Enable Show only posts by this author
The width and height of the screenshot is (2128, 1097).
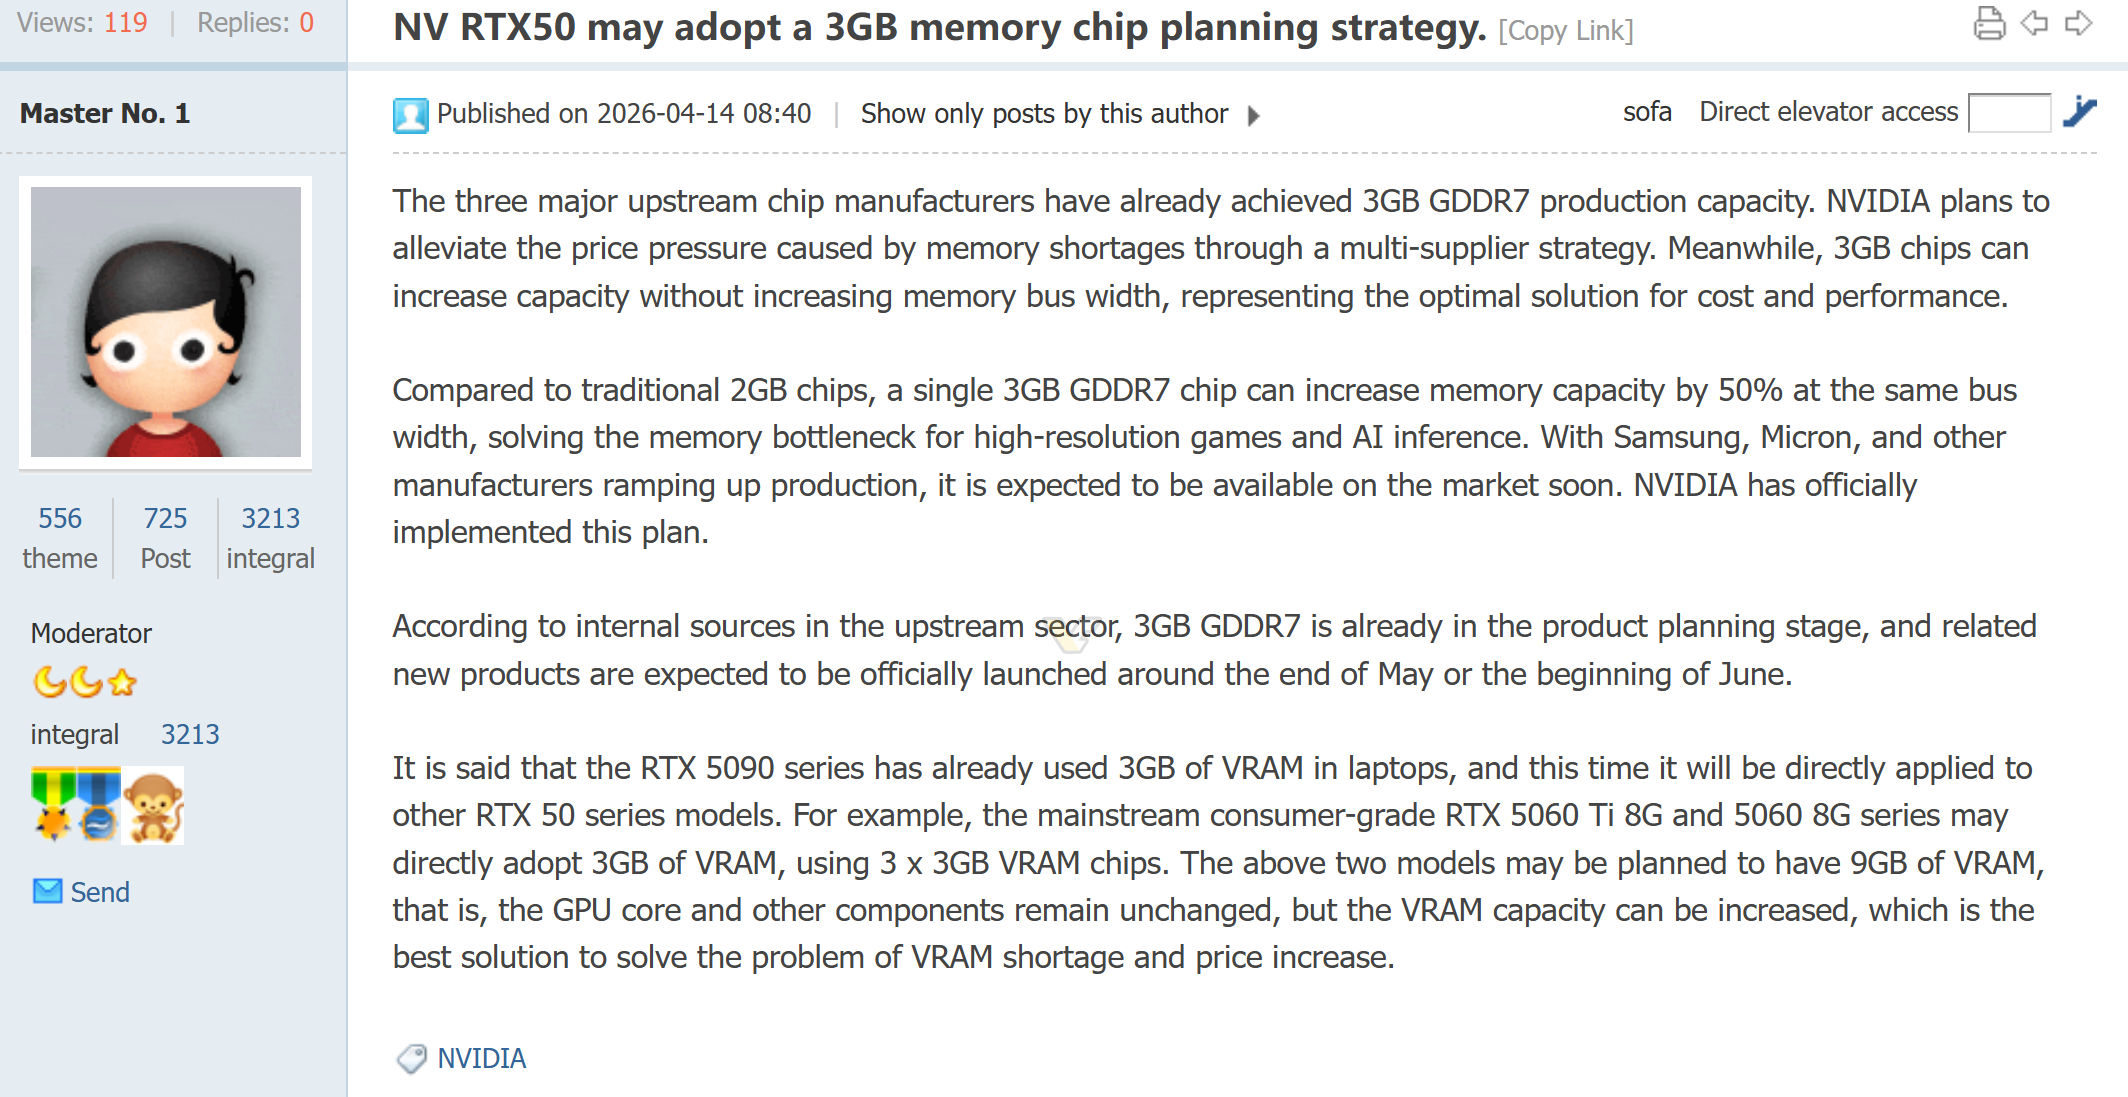click(x=1043, y=113)
